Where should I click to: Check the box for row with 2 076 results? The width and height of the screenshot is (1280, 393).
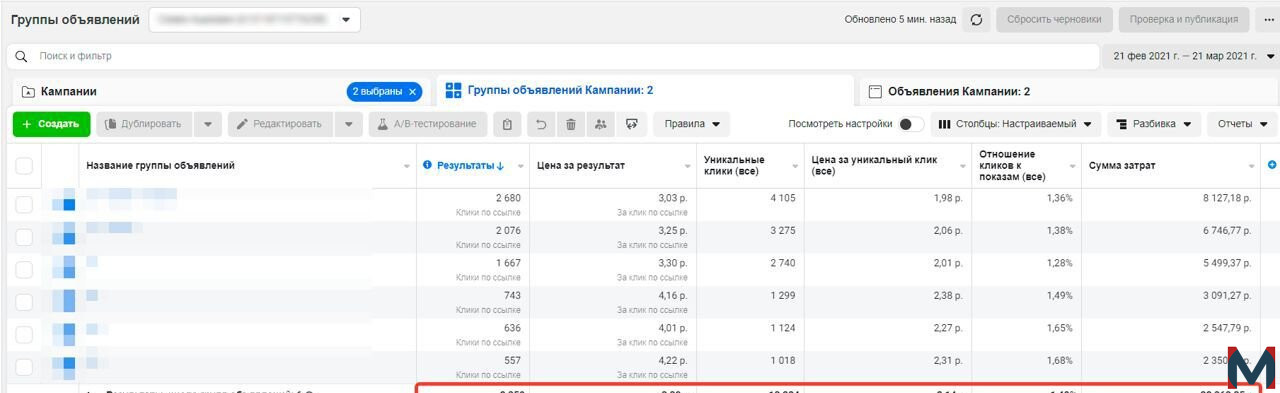(24, 238)
